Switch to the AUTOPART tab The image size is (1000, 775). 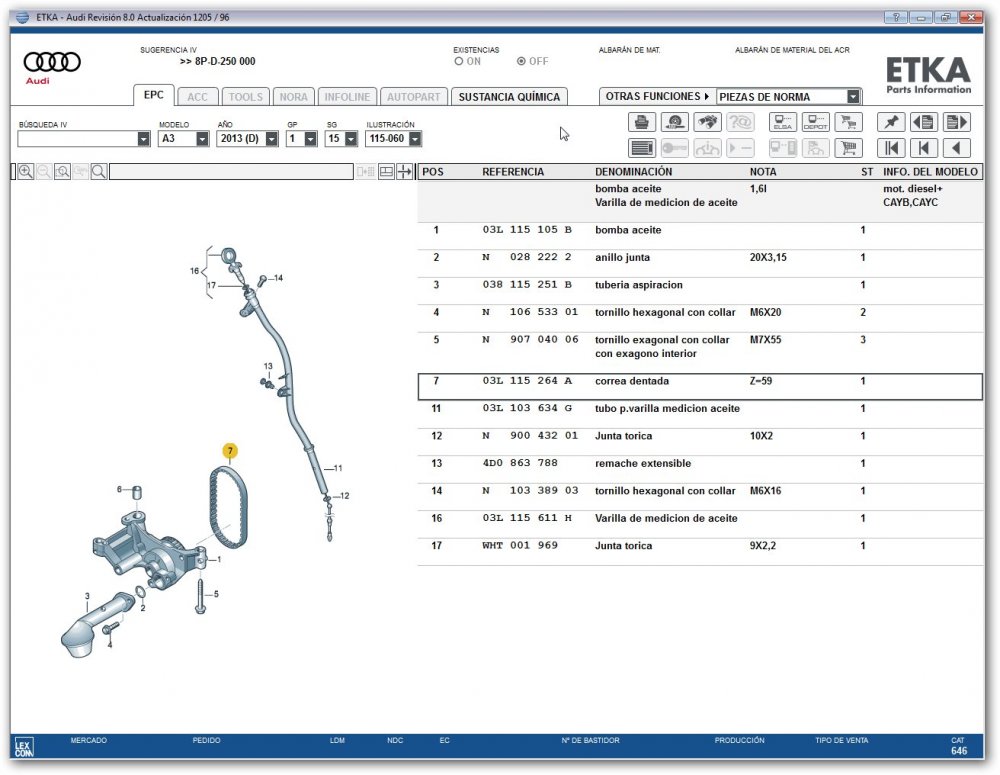pyautogui.click(x=413, y=97)
